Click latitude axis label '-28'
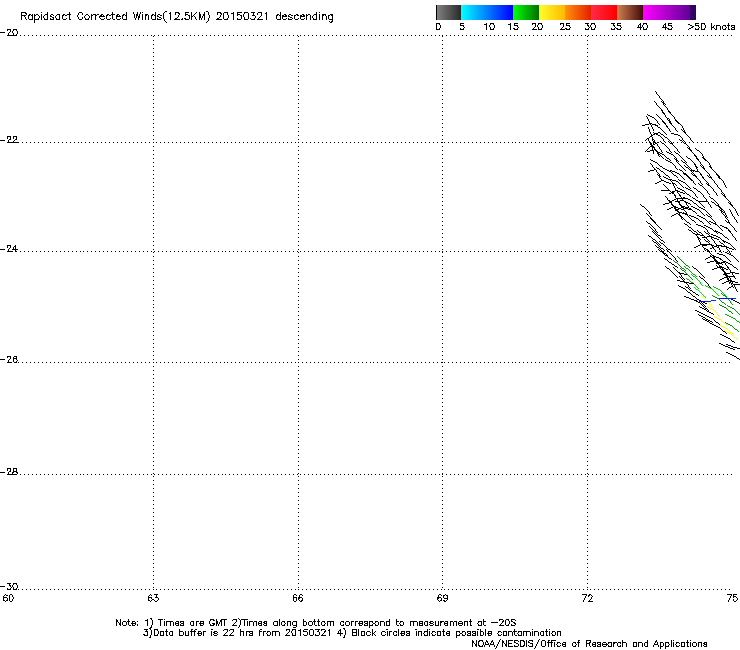The image size is (740, 650). click(9, 472)
